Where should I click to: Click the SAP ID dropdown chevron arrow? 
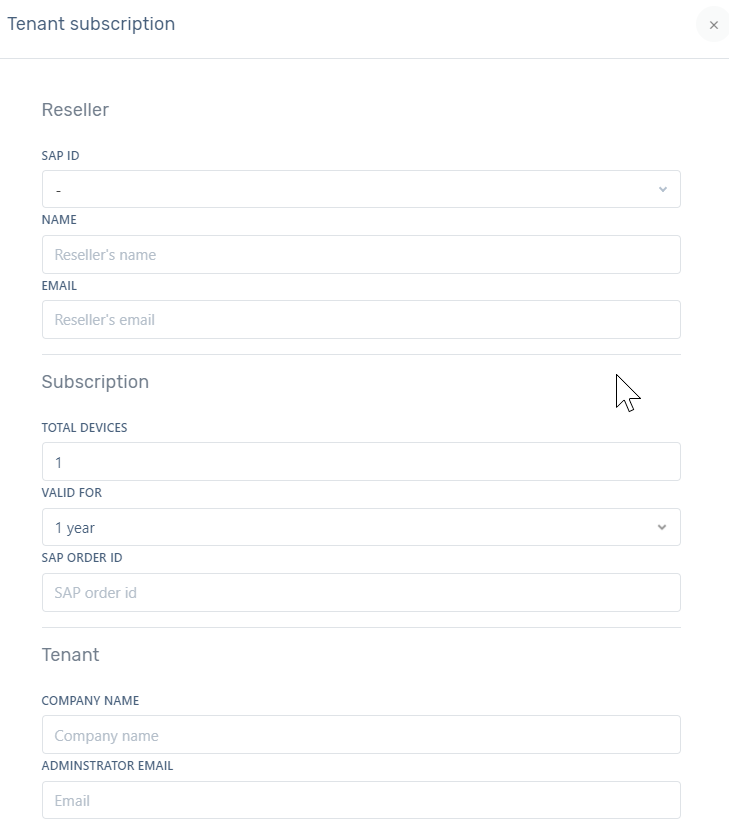coord(662,189)
